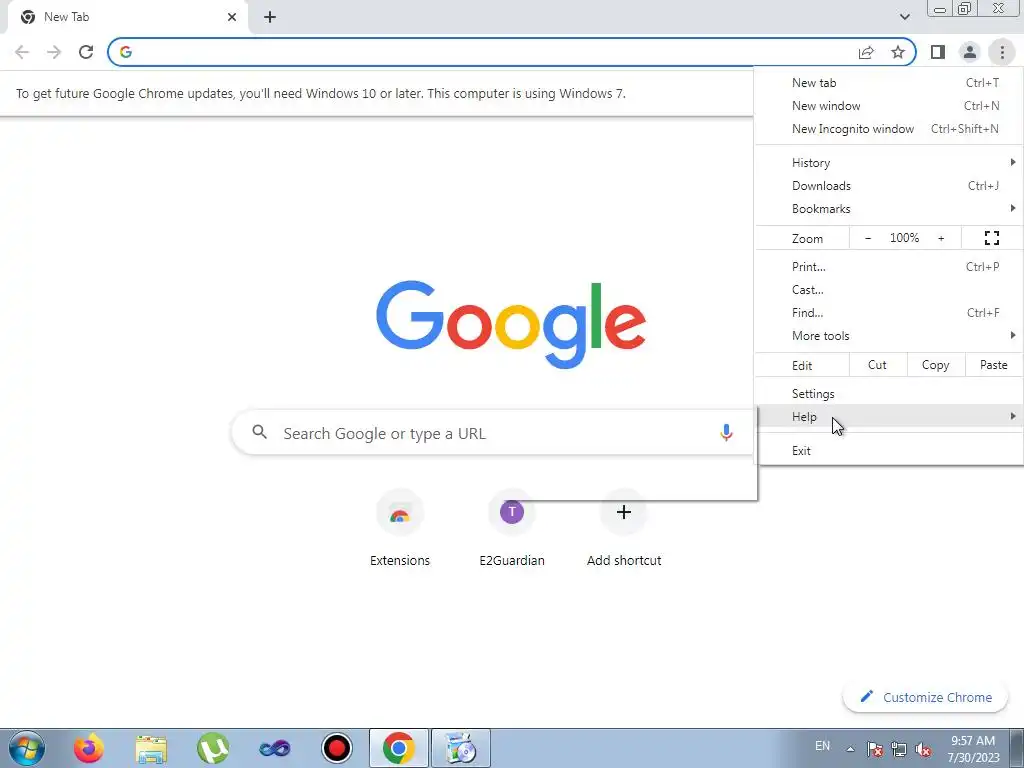Viewport: 1024px width, 768px height.
Task: Click the 100% zoom value
Action: point(904,238)
